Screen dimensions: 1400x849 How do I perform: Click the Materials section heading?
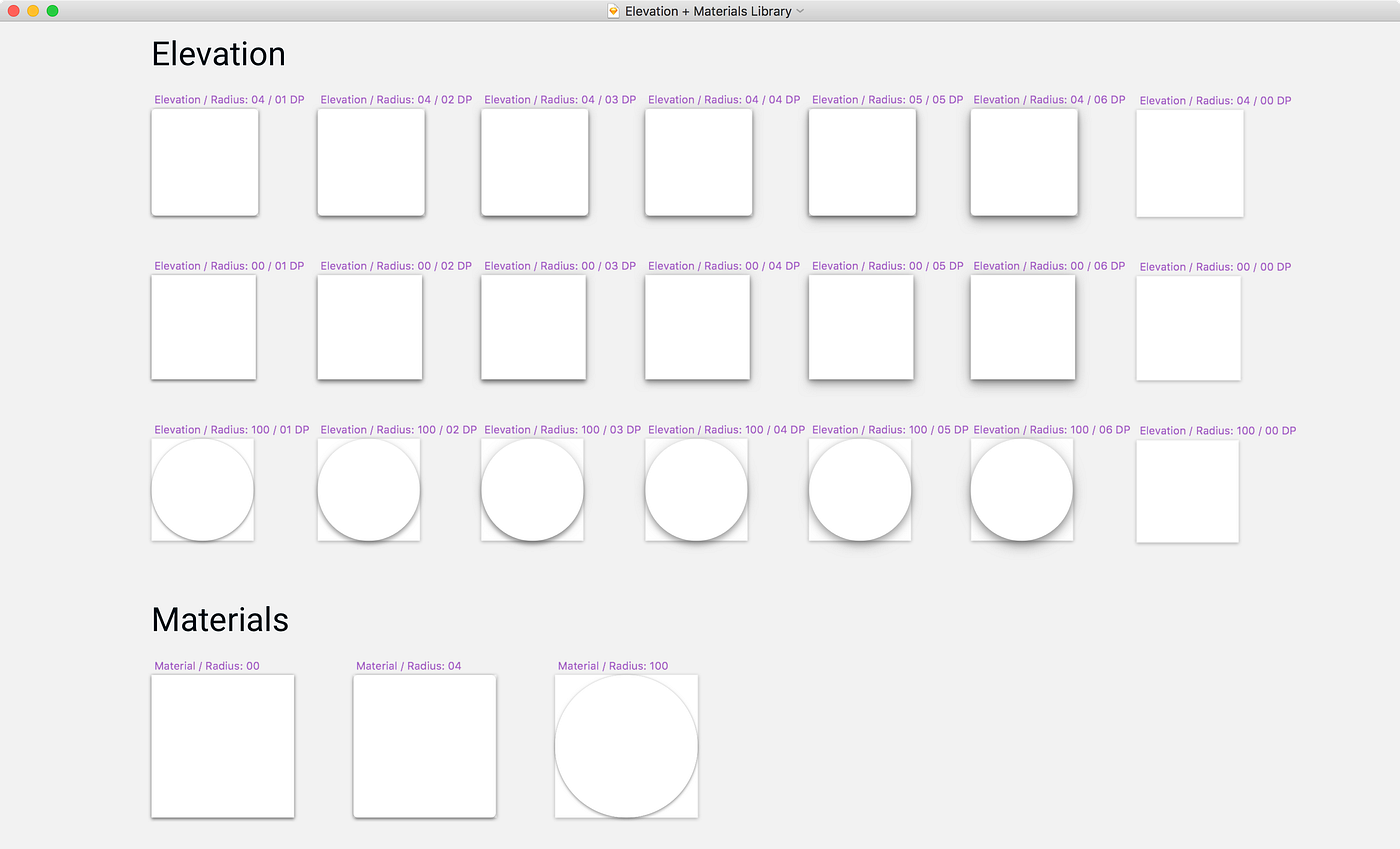tap(219, 619)
